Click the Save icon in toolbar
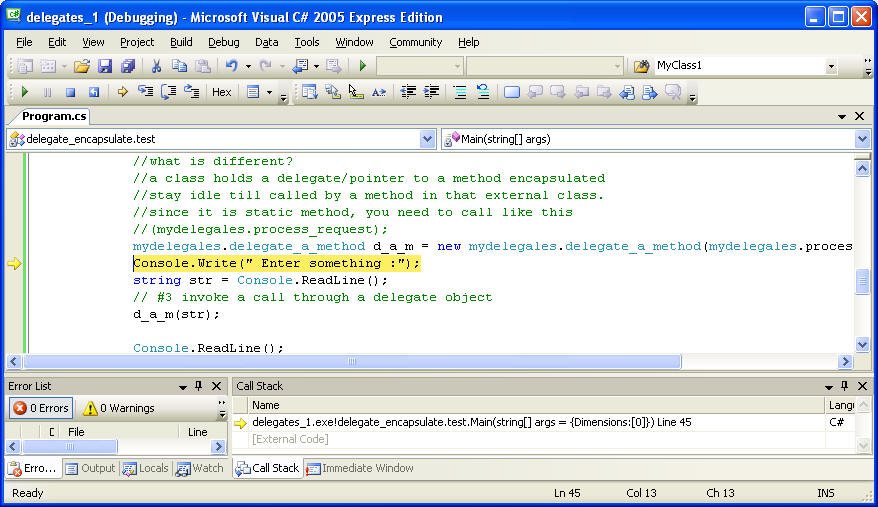 (105, 66)
